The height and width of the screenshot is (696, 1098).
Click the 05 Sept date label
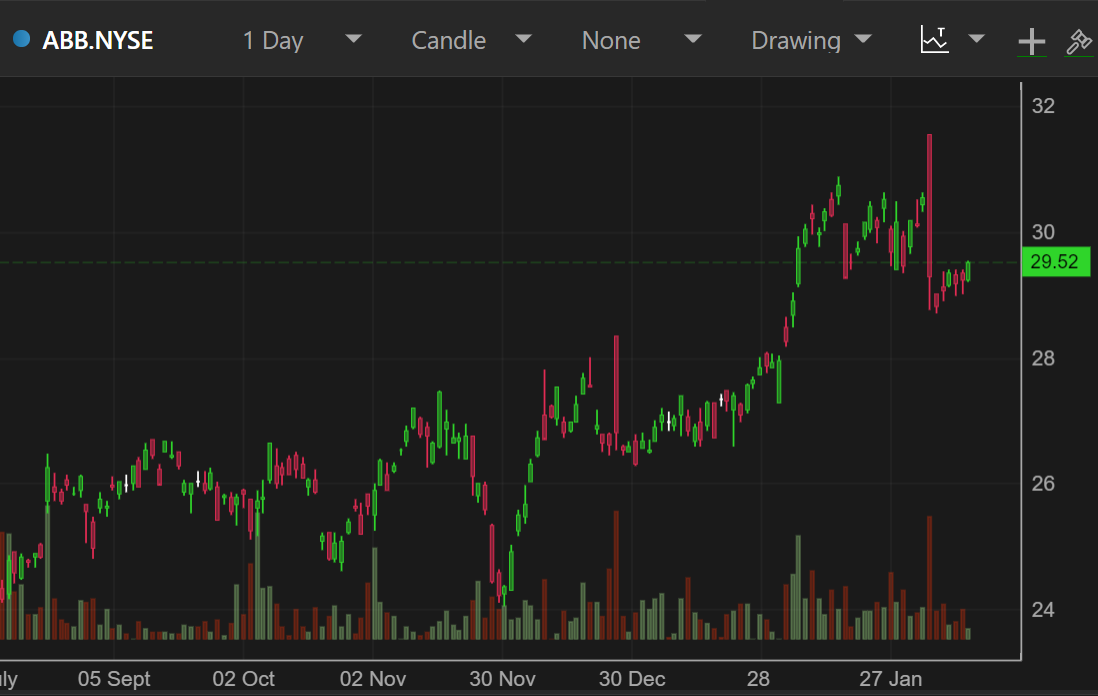(x=114, y=679)
